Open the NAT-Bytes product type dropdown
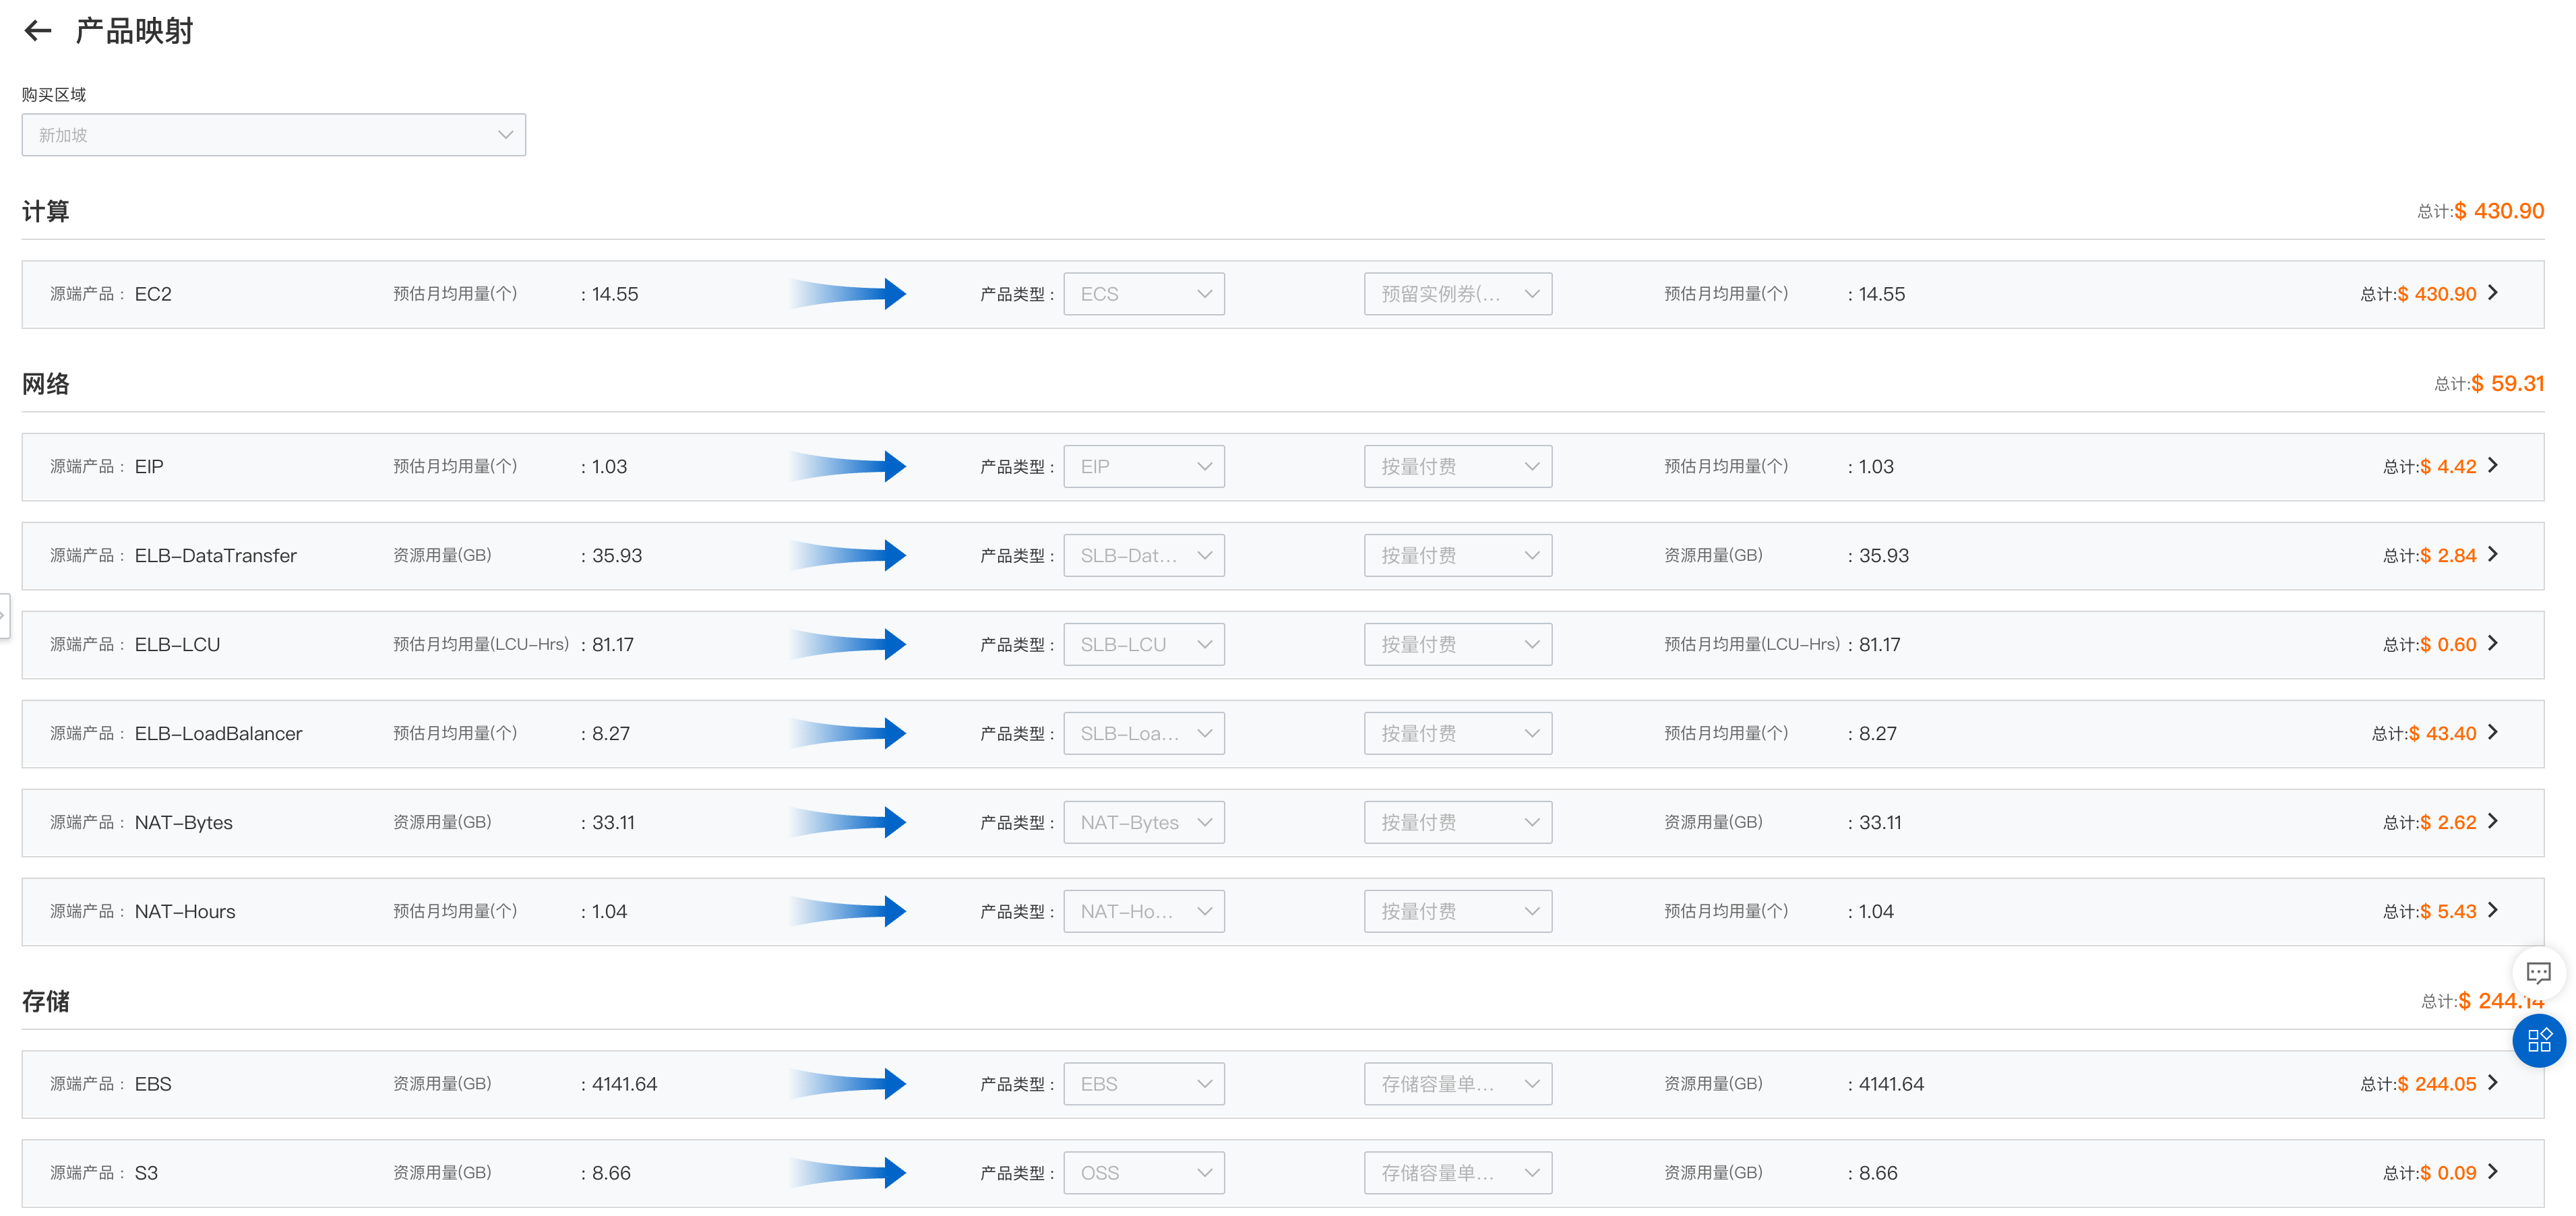Viewport: 2576px width, 1216px height. pos(1144,823)
